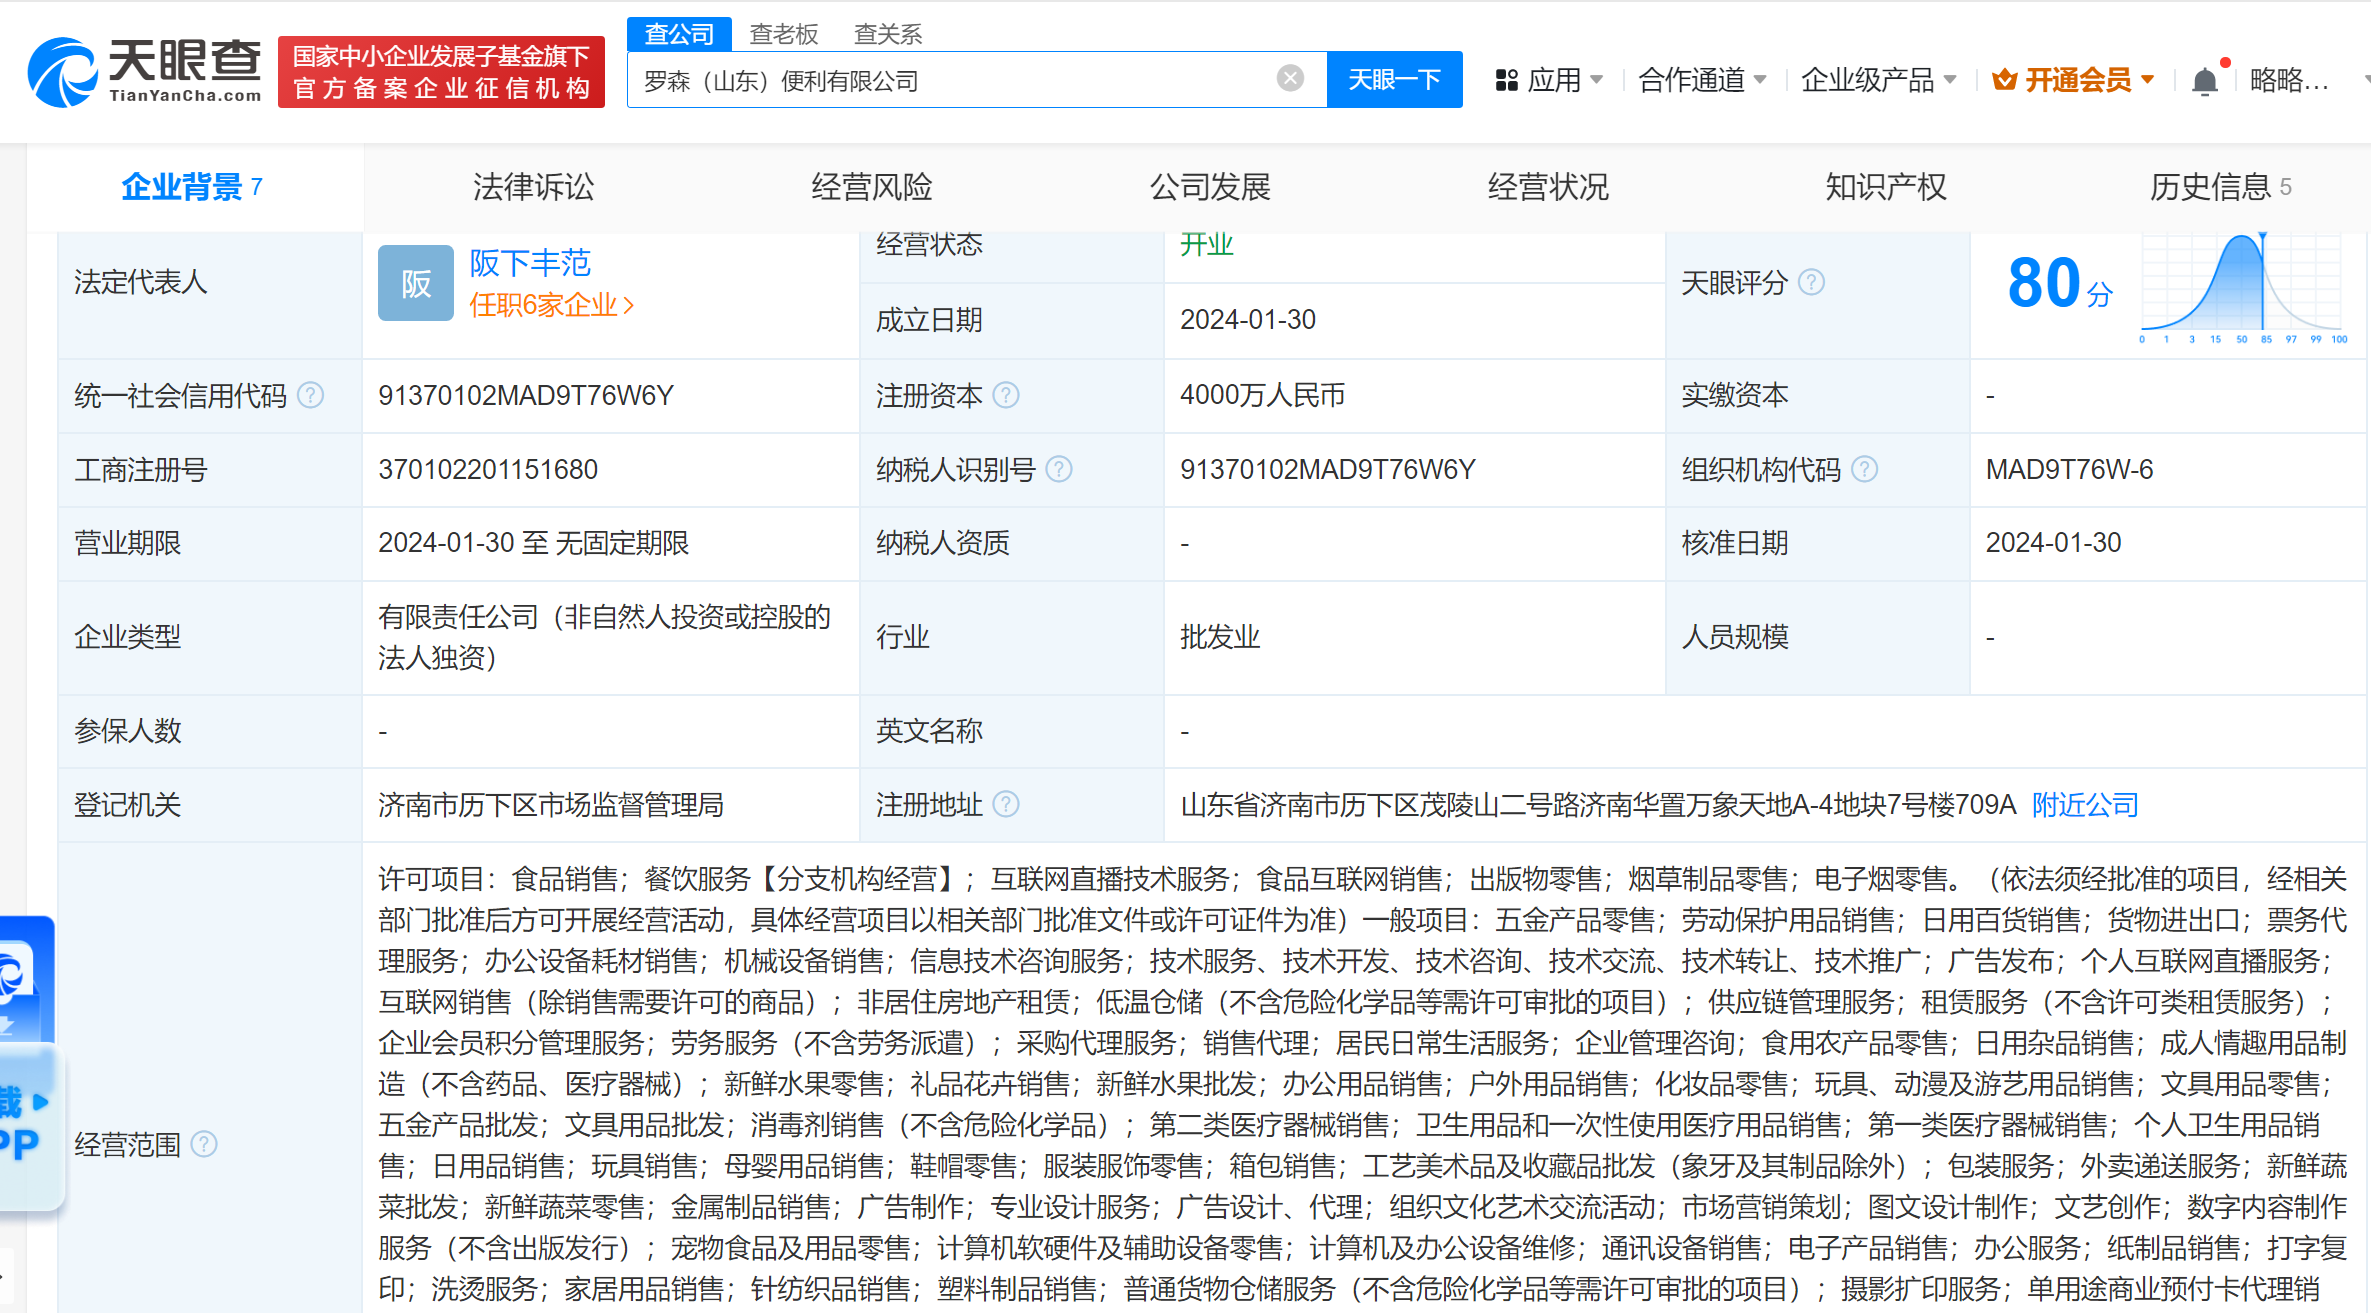Select the 批发业 industry value
2371x1313 pixels.
(x=1220, y=637)
